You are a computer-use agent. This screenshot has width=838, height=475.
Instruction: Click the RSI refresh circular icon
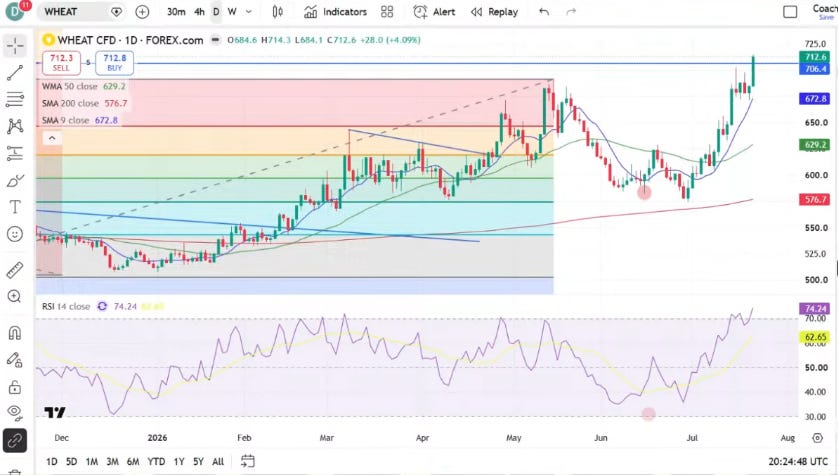(102, 307)
